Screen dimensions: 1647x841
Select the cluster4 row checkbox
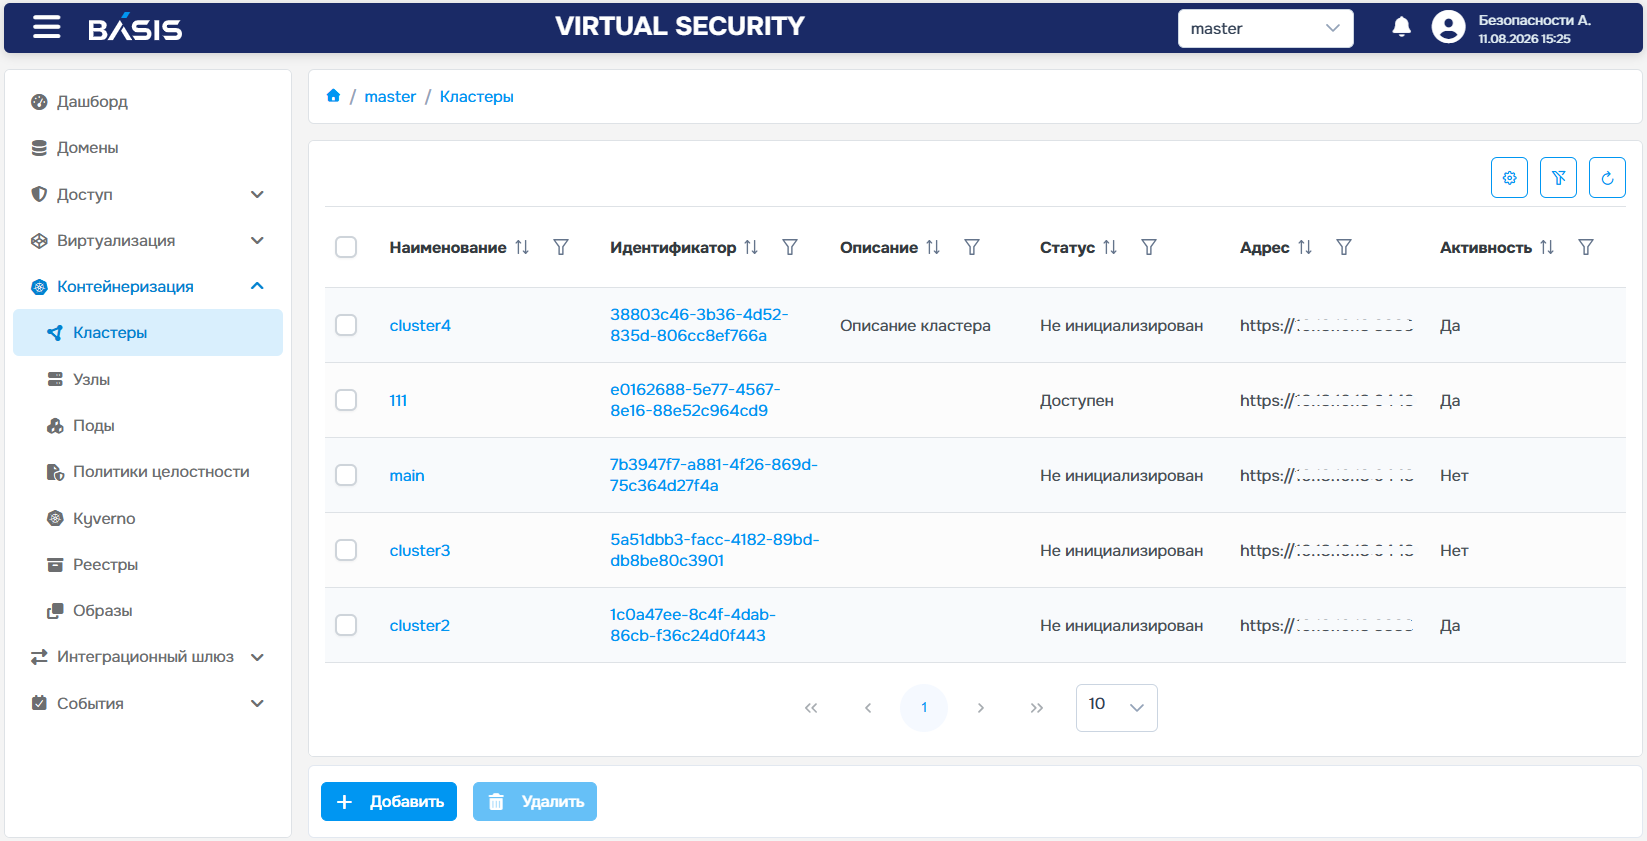point(346,325)
